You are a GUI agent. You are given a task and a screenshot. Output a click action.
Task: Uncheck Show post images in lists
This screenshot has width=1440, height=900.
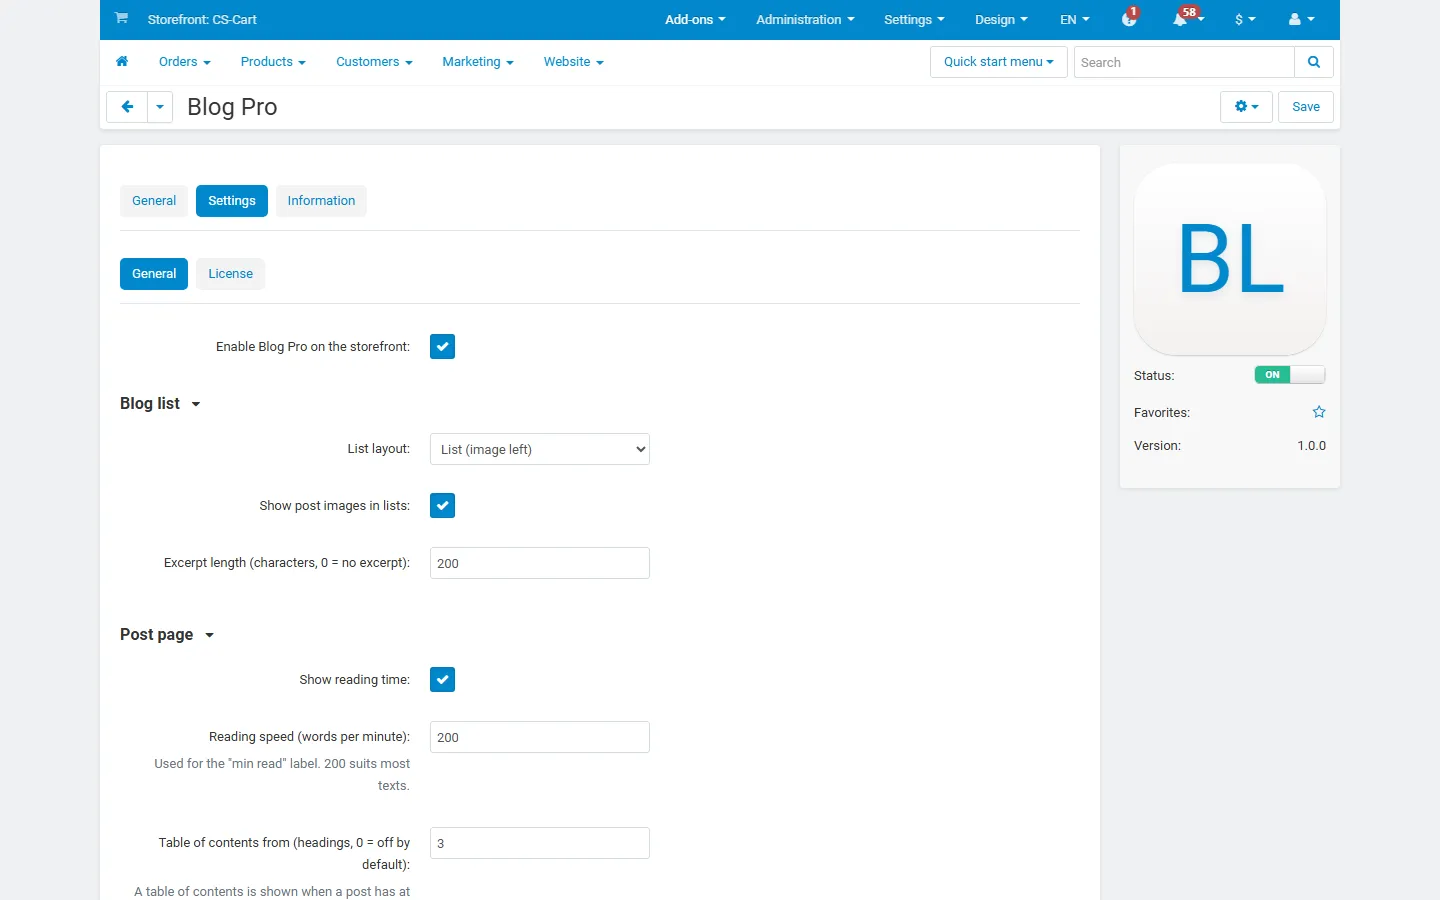click(442, 506)
